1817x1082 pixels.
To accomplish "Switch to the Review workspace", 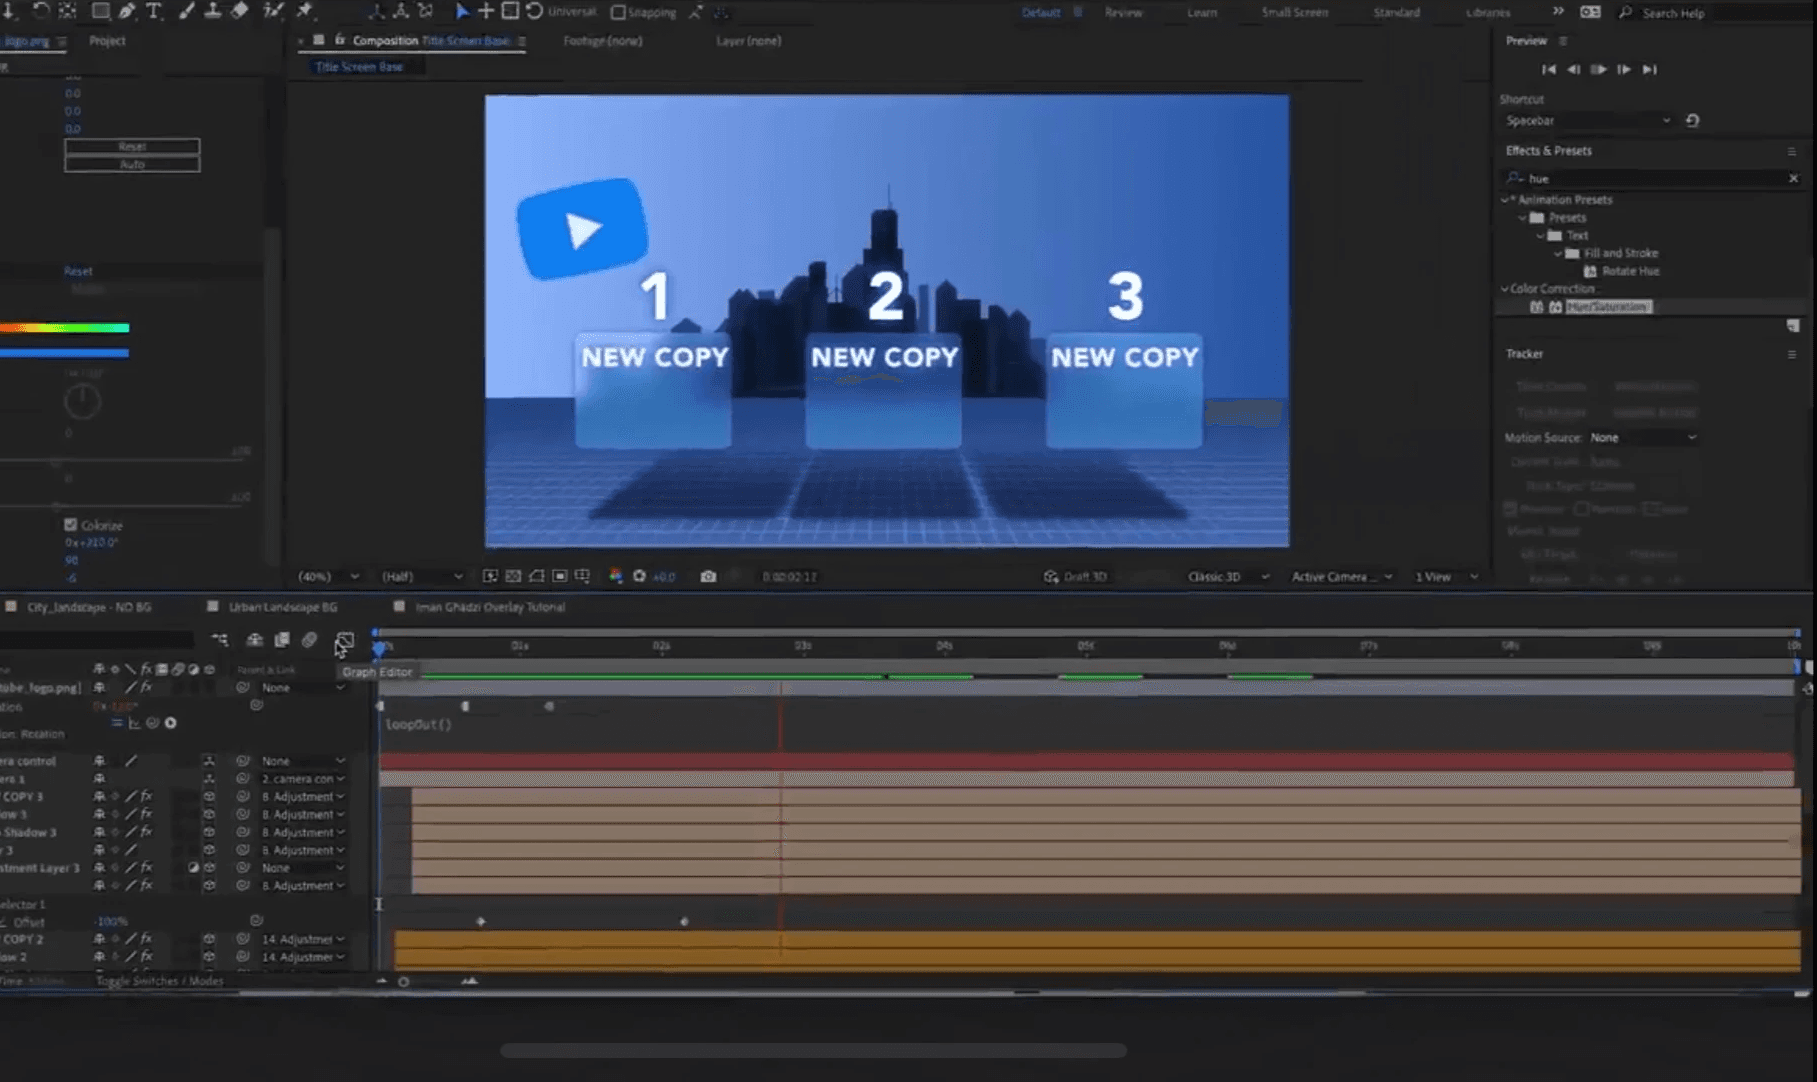I will pyautogui.click(x=1123, y=13).
